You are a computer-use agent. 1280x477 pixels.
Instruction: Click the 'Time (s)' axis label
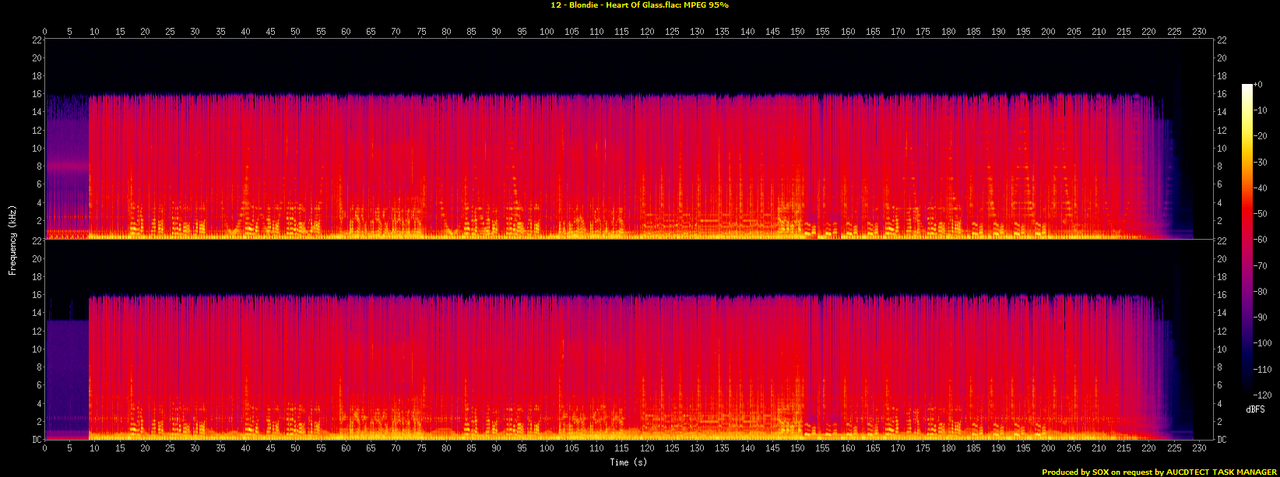pyautogui.click(x=628, y=463)
